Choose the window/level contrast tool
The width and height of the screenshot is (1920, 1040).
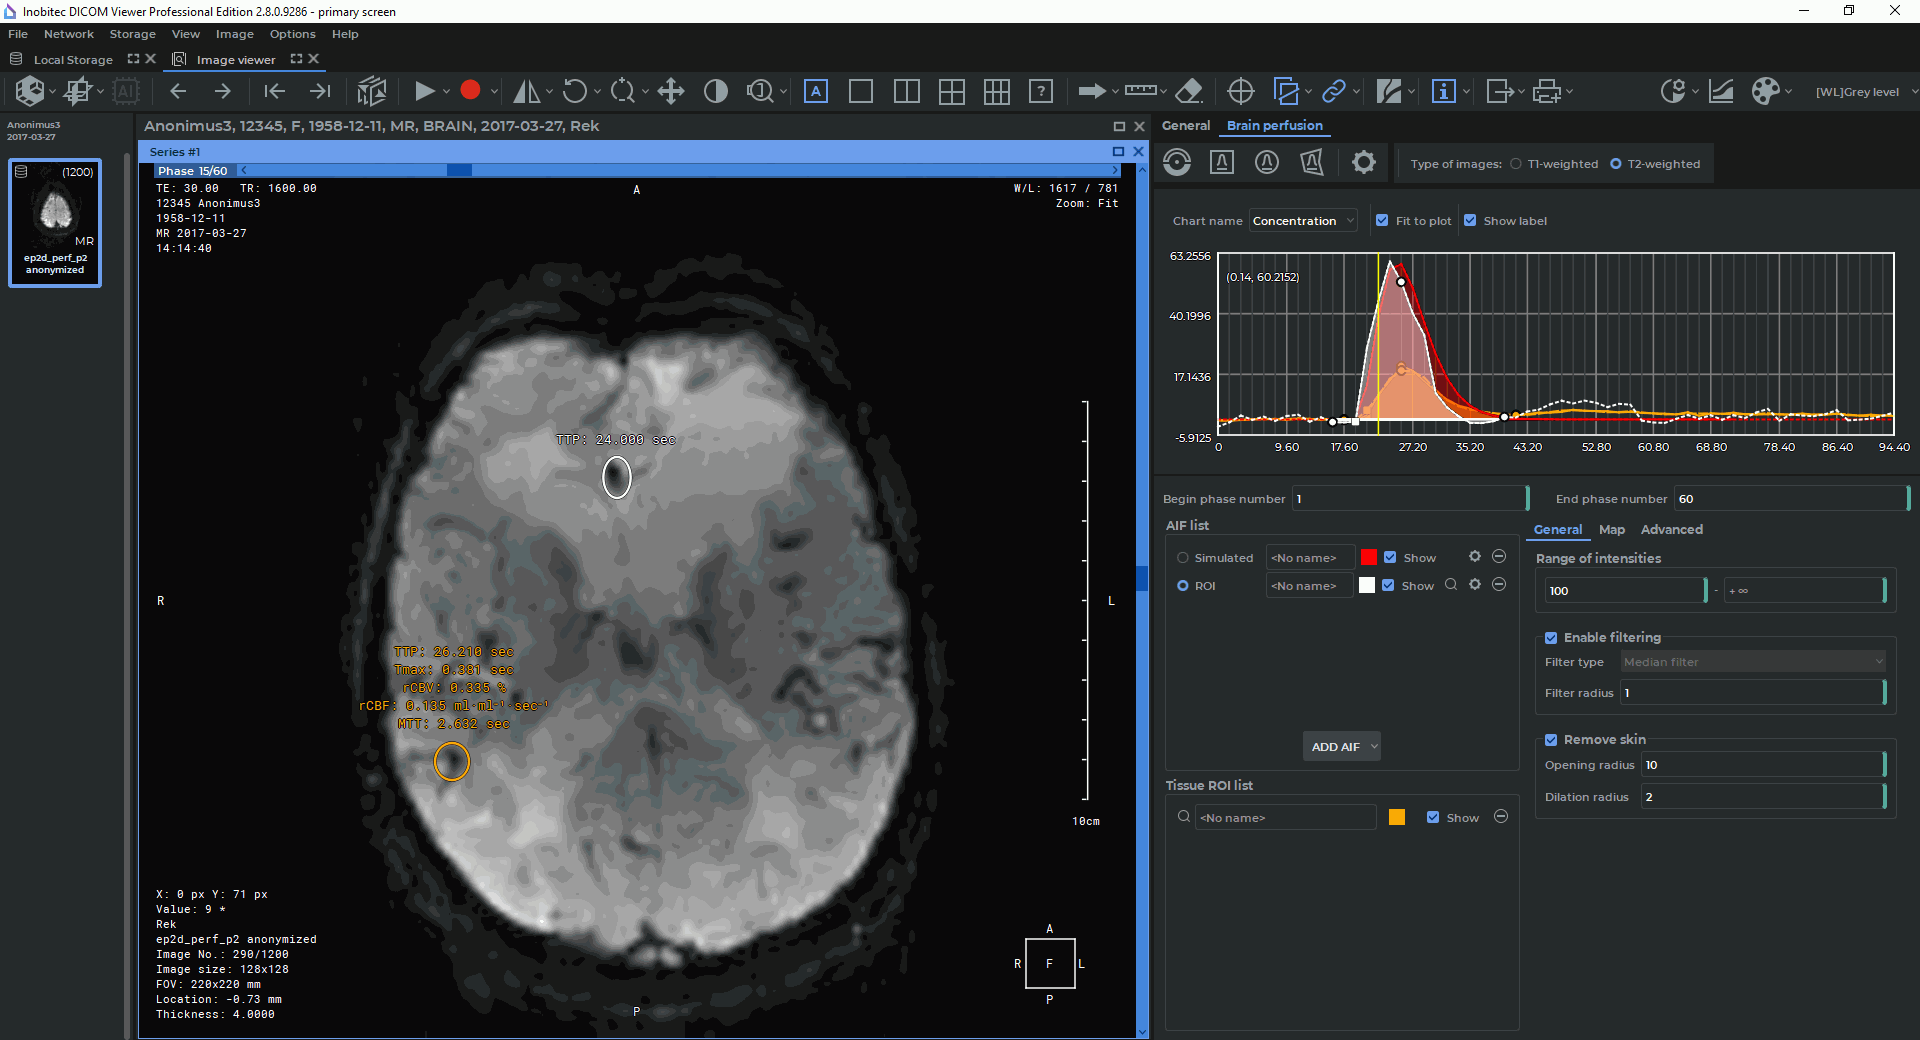[716, 91]
